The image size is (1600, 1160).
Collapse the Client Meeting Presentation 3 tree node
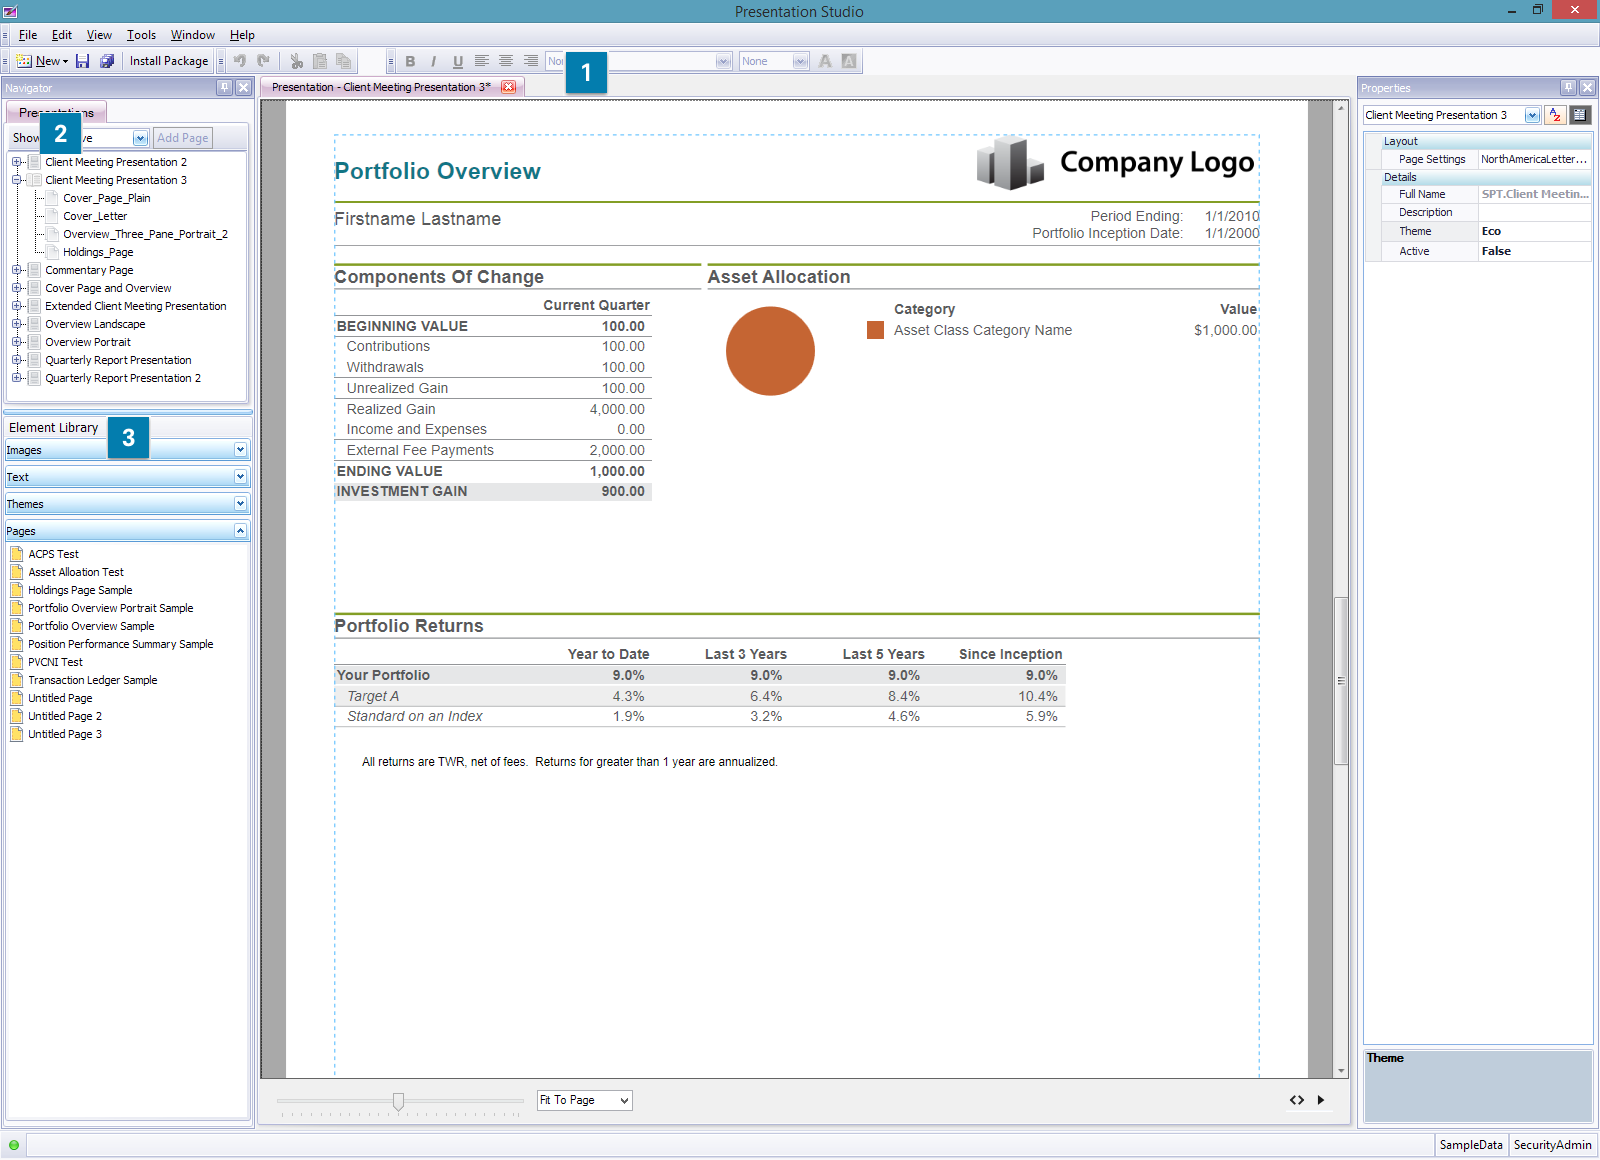[x=17, y=180]
